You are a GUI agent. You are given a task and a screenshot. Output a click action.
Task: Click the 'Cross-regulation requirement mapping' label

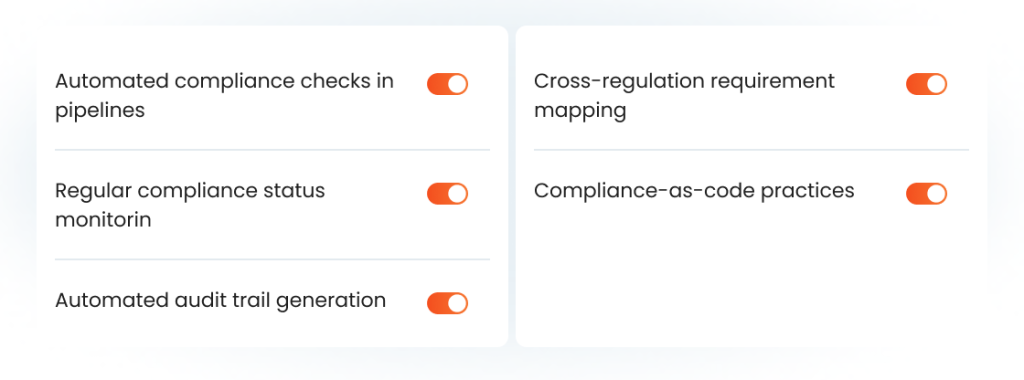click(684, 95)
